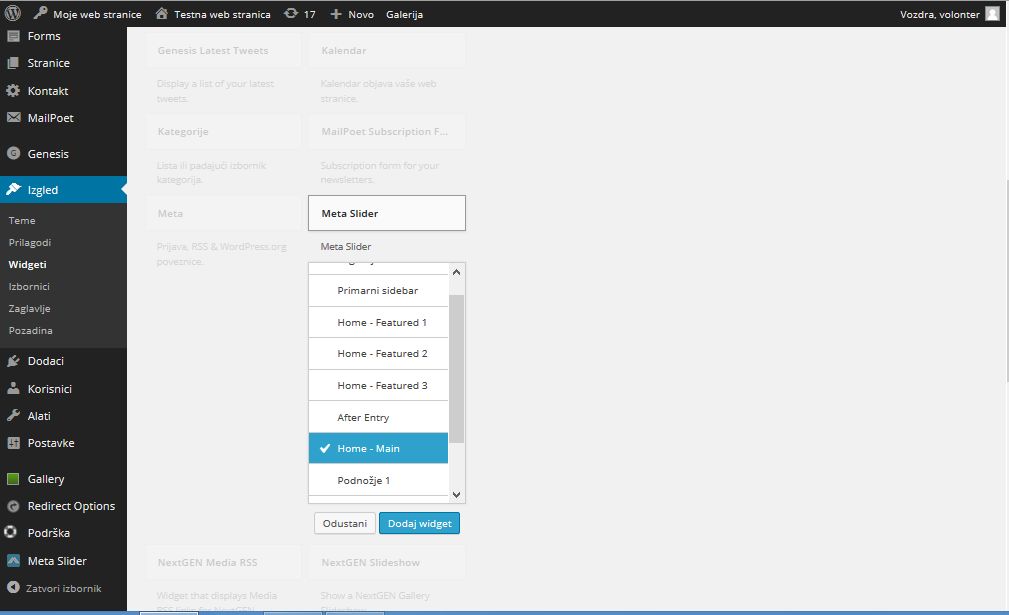Choose After Entry widget area

tap(378, 417)
